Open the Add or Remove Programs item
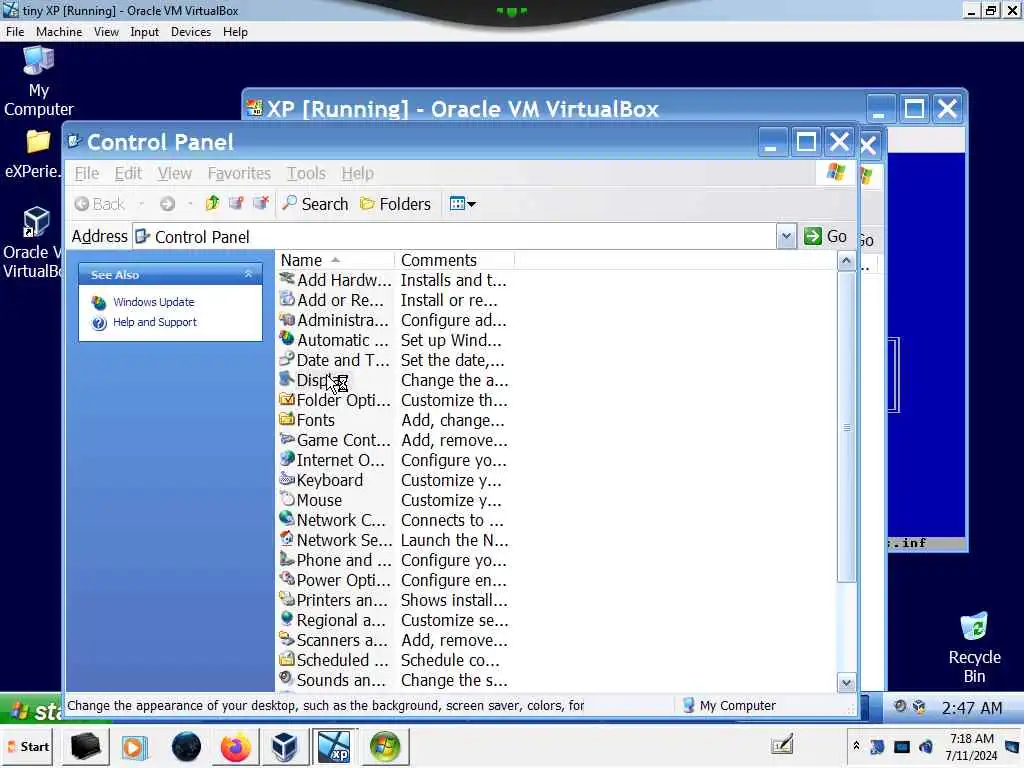1024x768 pixels. click(x=332, y=300)
